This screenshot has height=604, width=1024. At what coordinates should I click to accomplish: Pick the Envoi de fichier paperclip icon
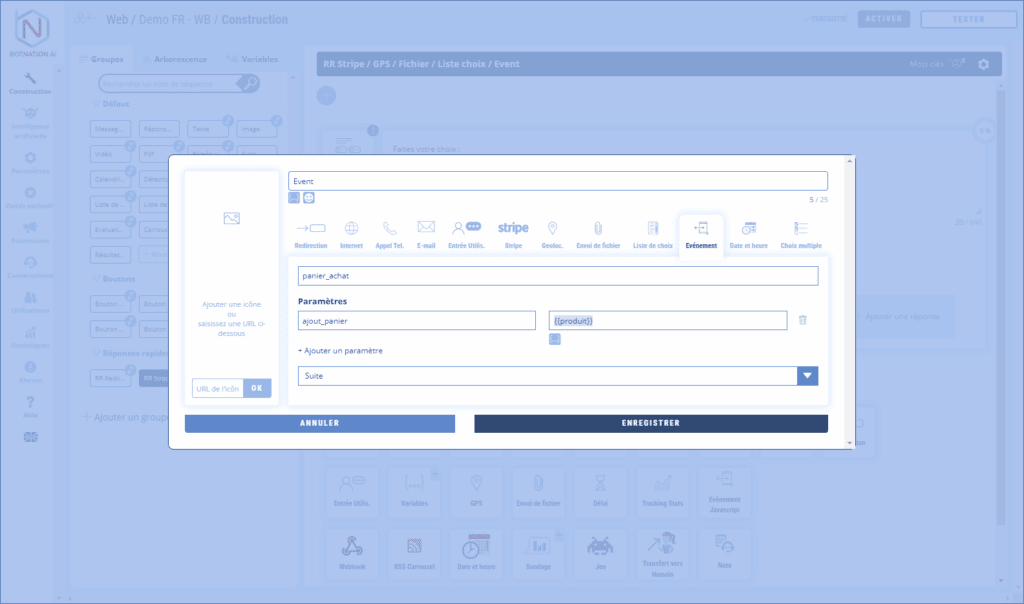point(598,229)
